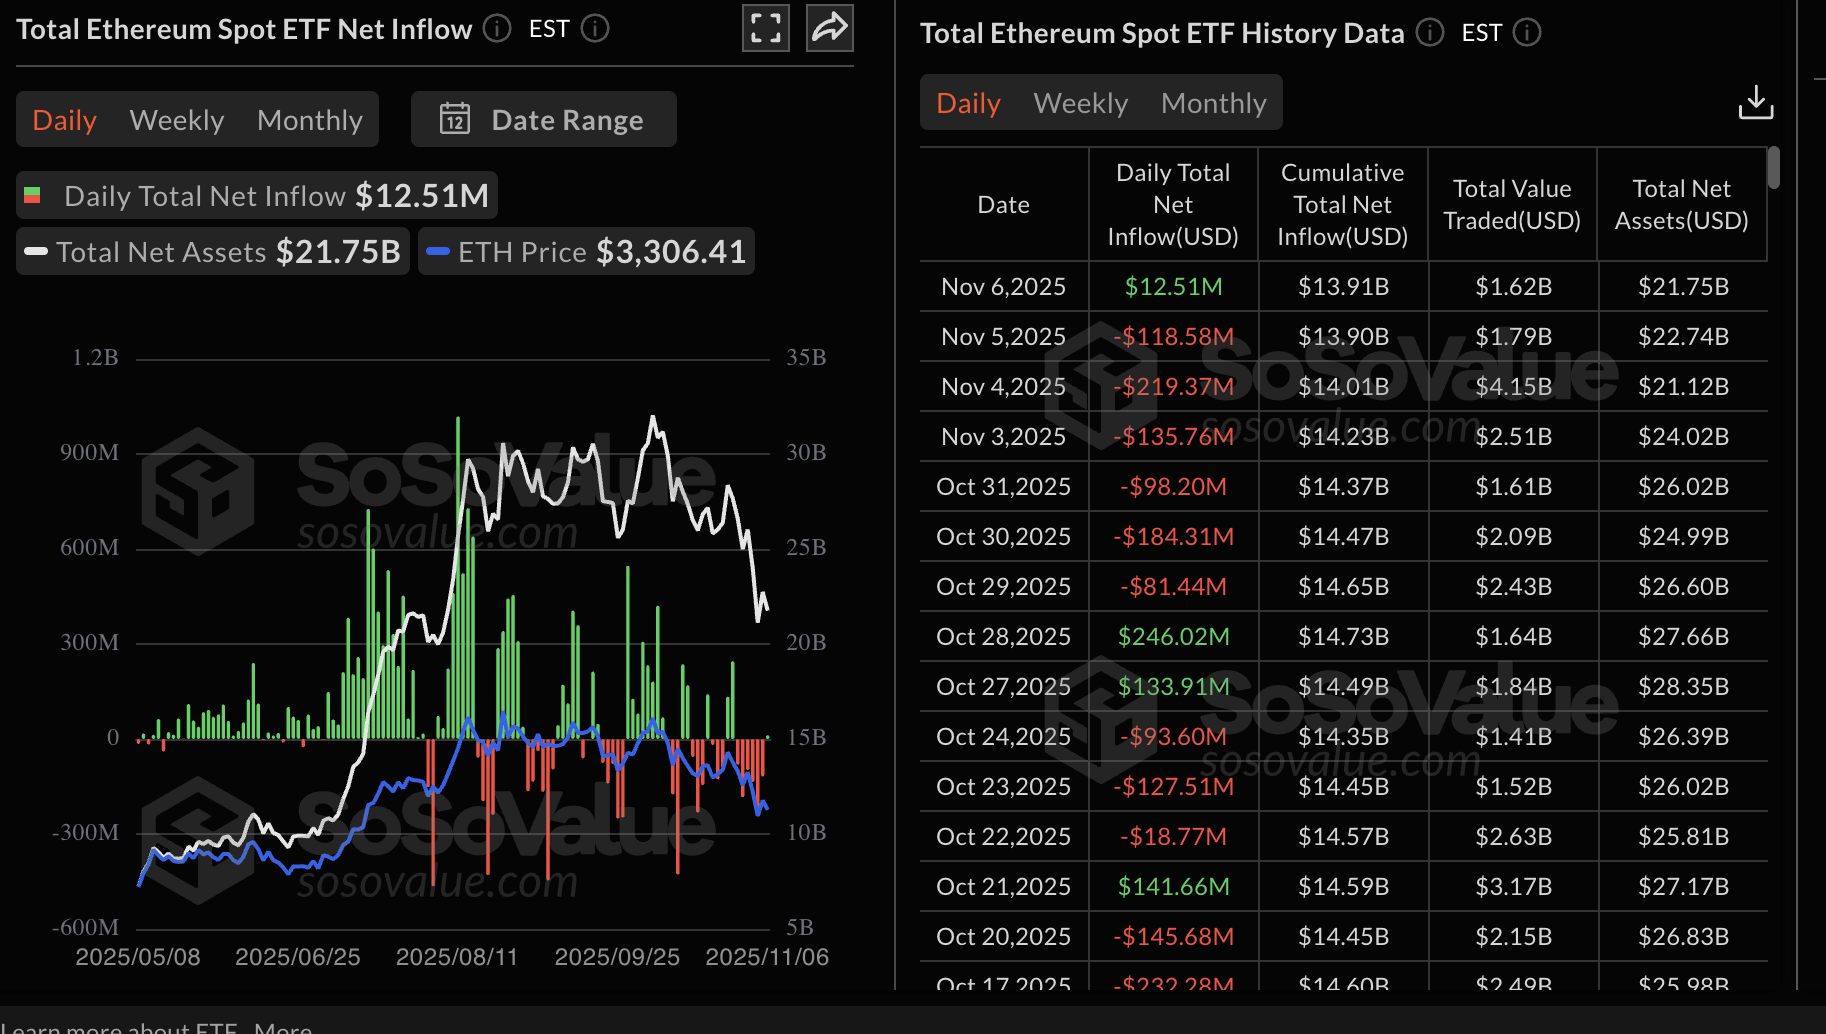Switch left chart to Monthly view

click(x=310, y=119)
